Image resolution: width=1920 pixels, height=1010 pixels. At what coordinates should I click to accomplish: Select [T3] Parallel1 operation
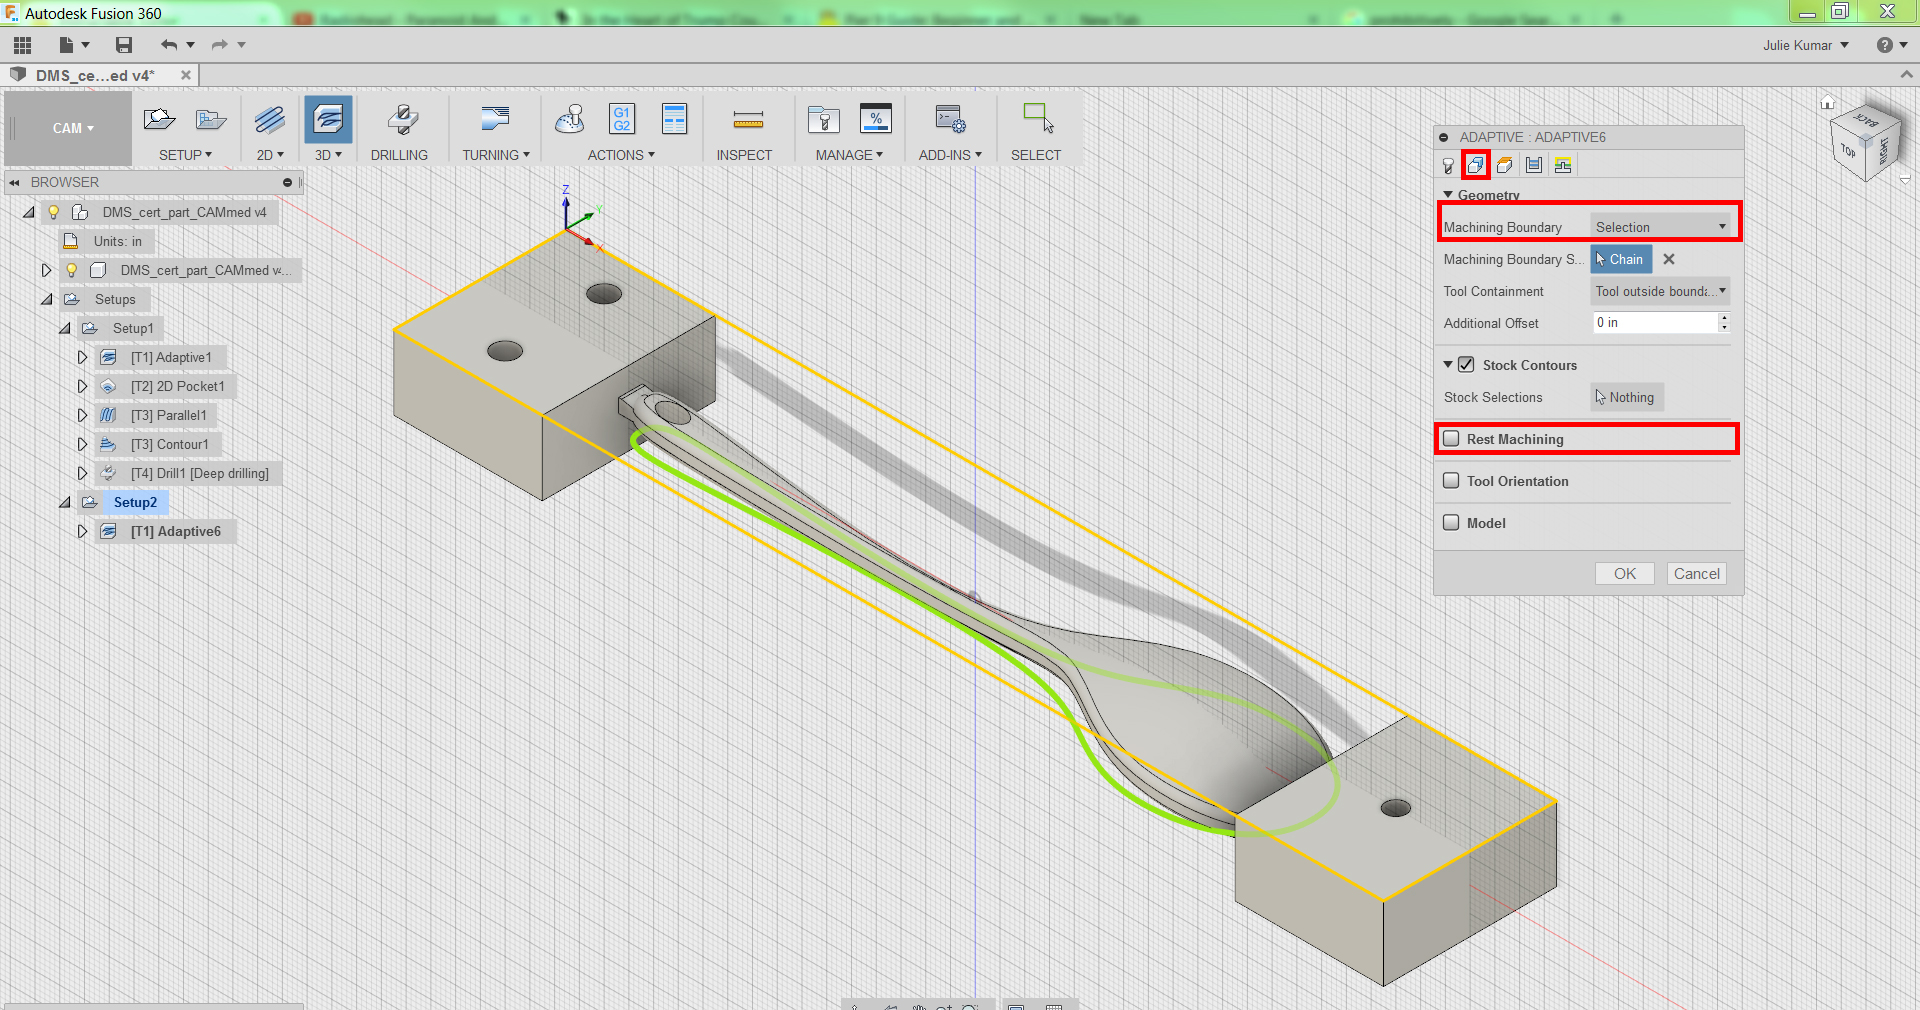[x=168, y=415]
